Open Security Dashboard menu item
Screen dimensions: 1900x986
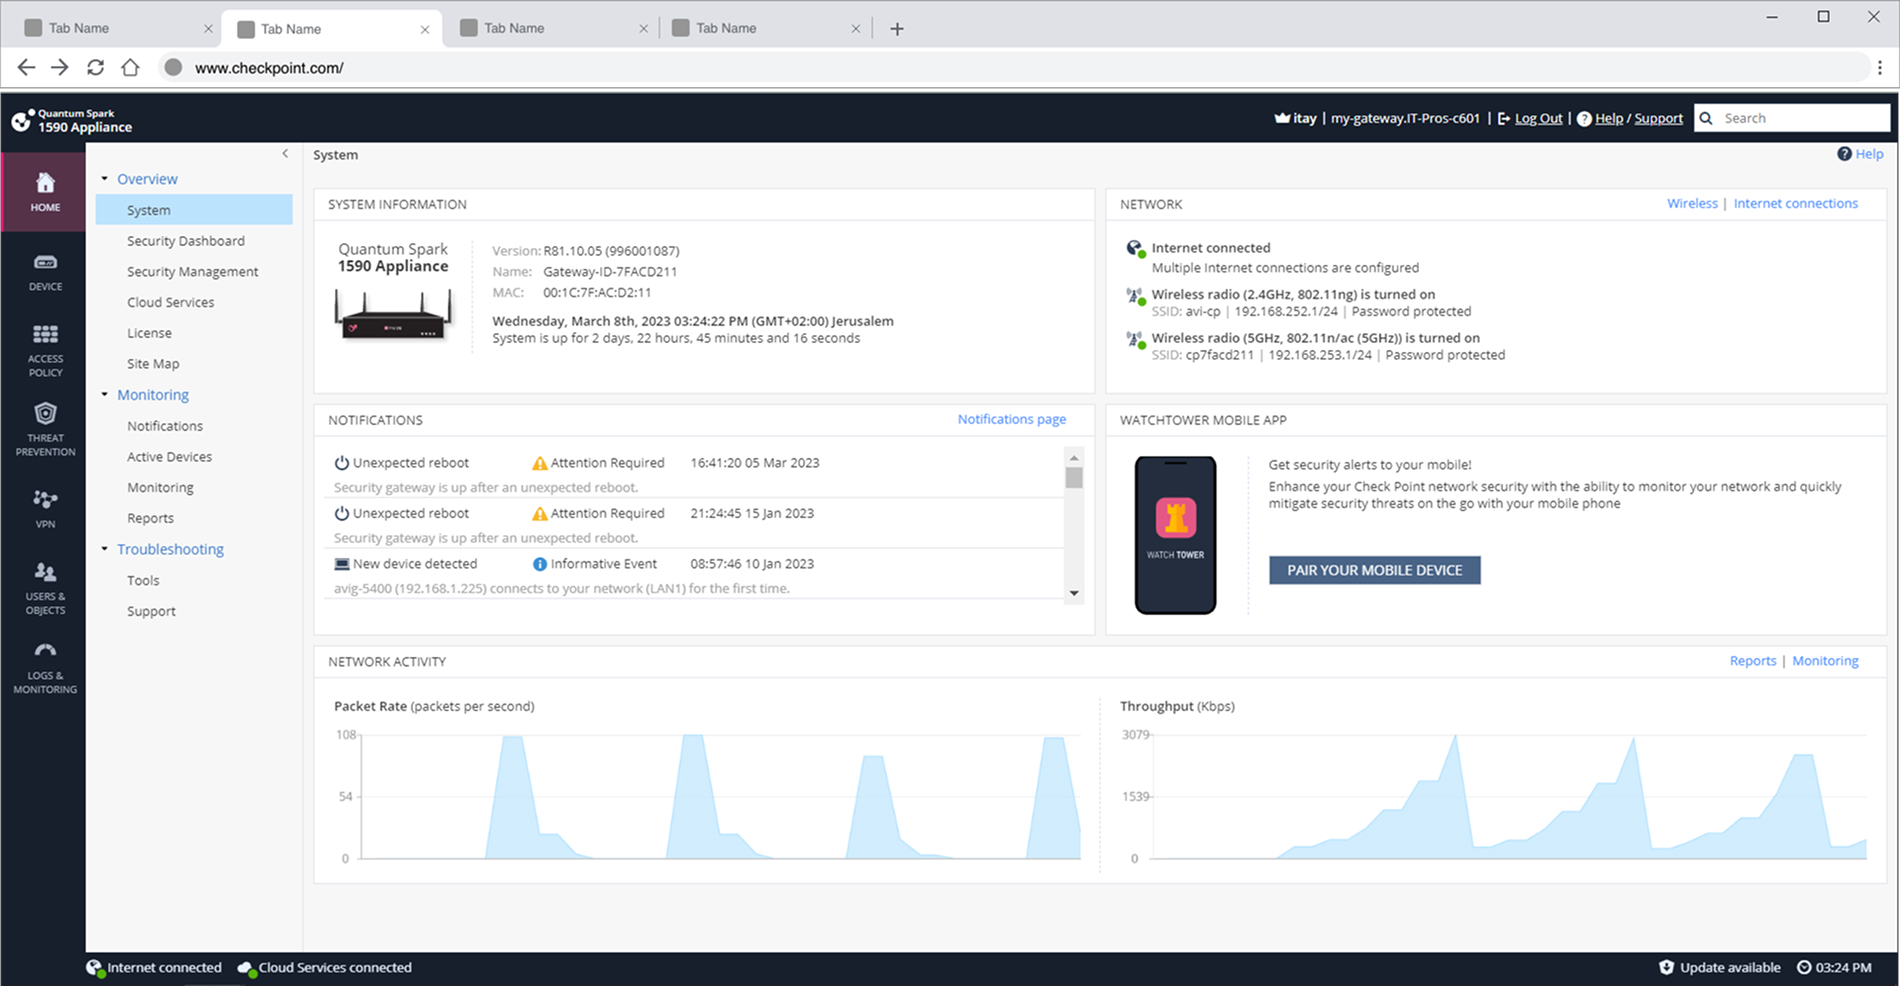coord(185,241)
